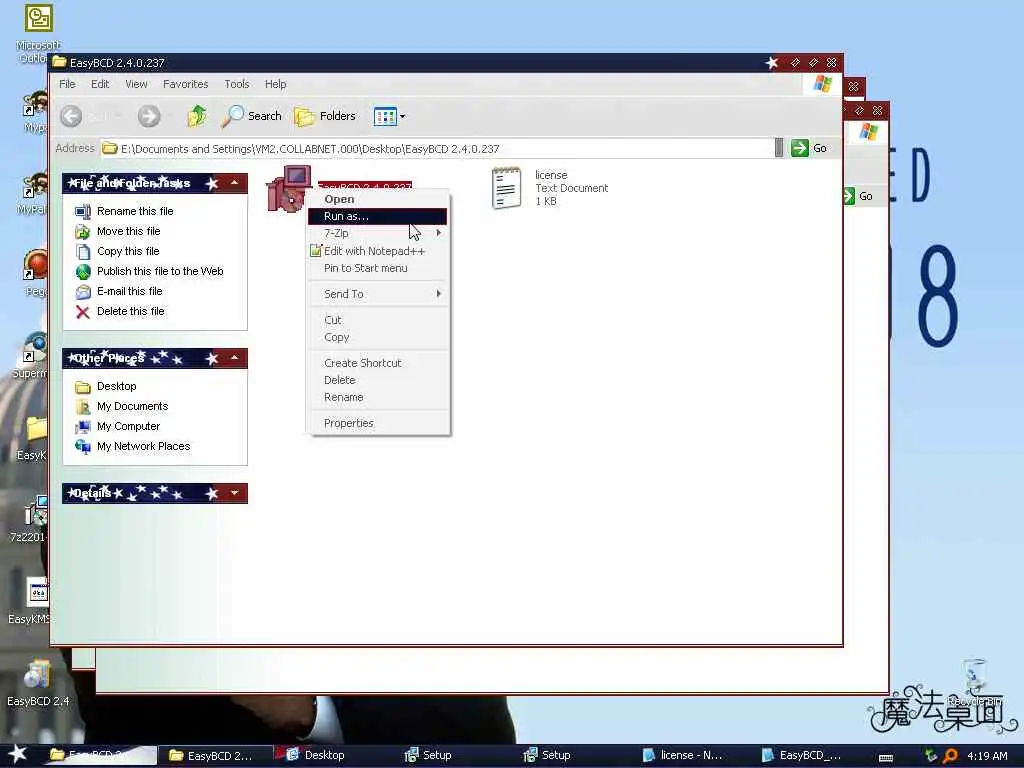Go up one folder level icon
Image resolution: width=1024 pixels, height=768 pixels.
[197, 116]
